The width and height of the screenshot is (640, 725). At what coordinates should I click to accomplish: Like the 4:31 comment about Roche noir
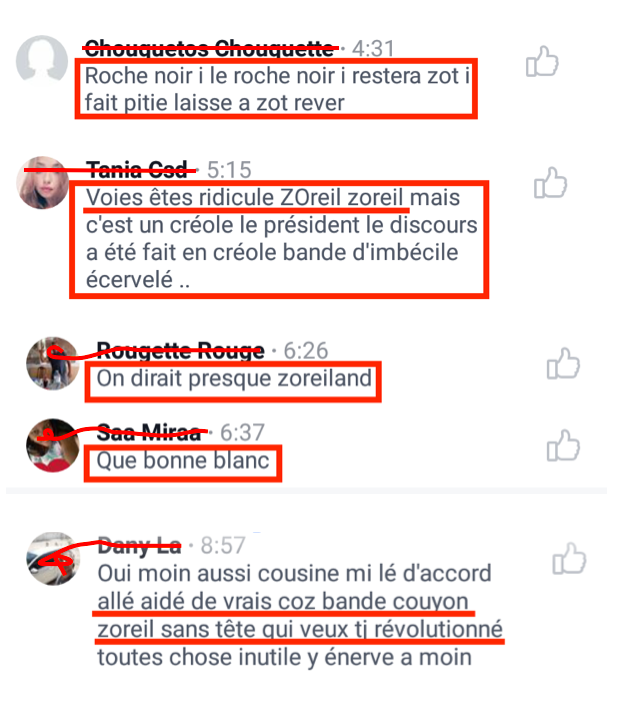click(x=542, y=61)
